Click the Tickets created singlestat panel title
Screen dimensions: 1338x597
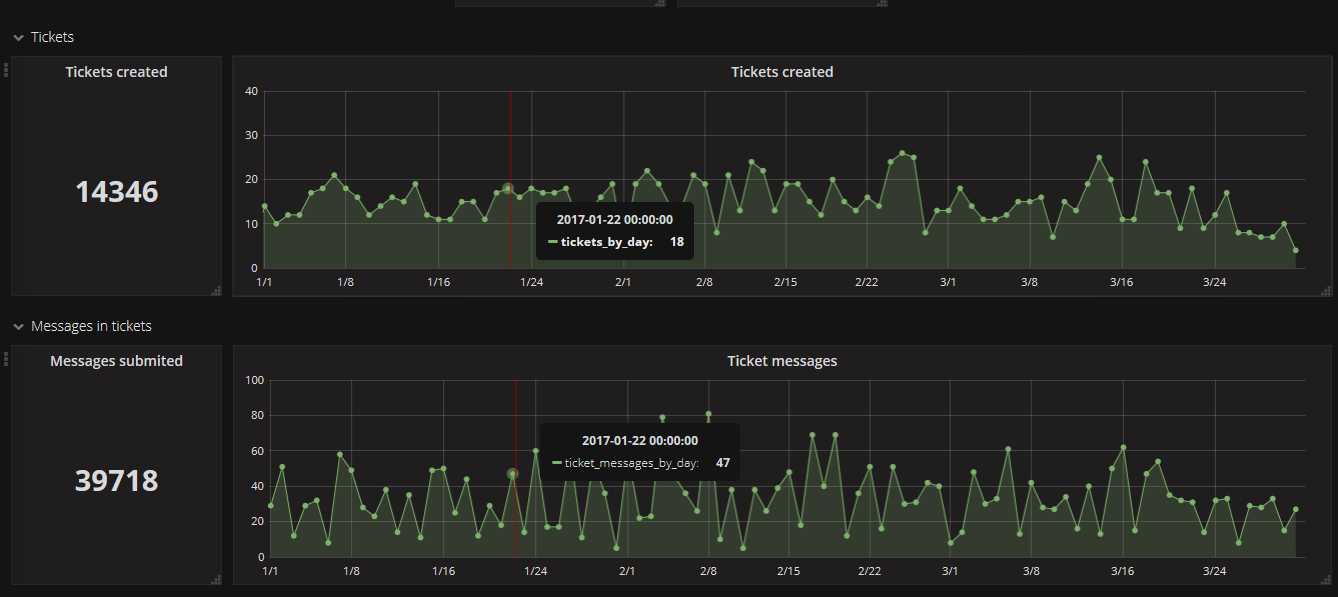point(116,72)
